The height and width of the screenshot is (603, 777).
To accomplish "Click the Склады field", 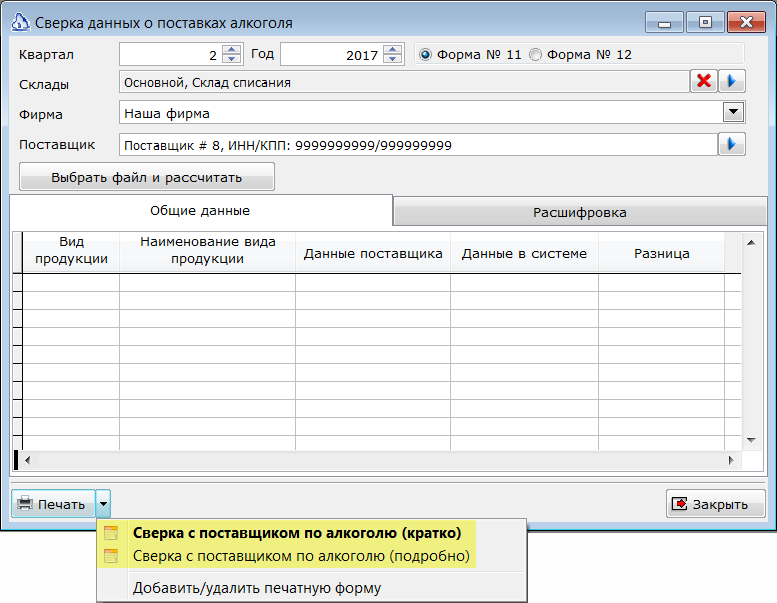I will click(x=404, y=82).
